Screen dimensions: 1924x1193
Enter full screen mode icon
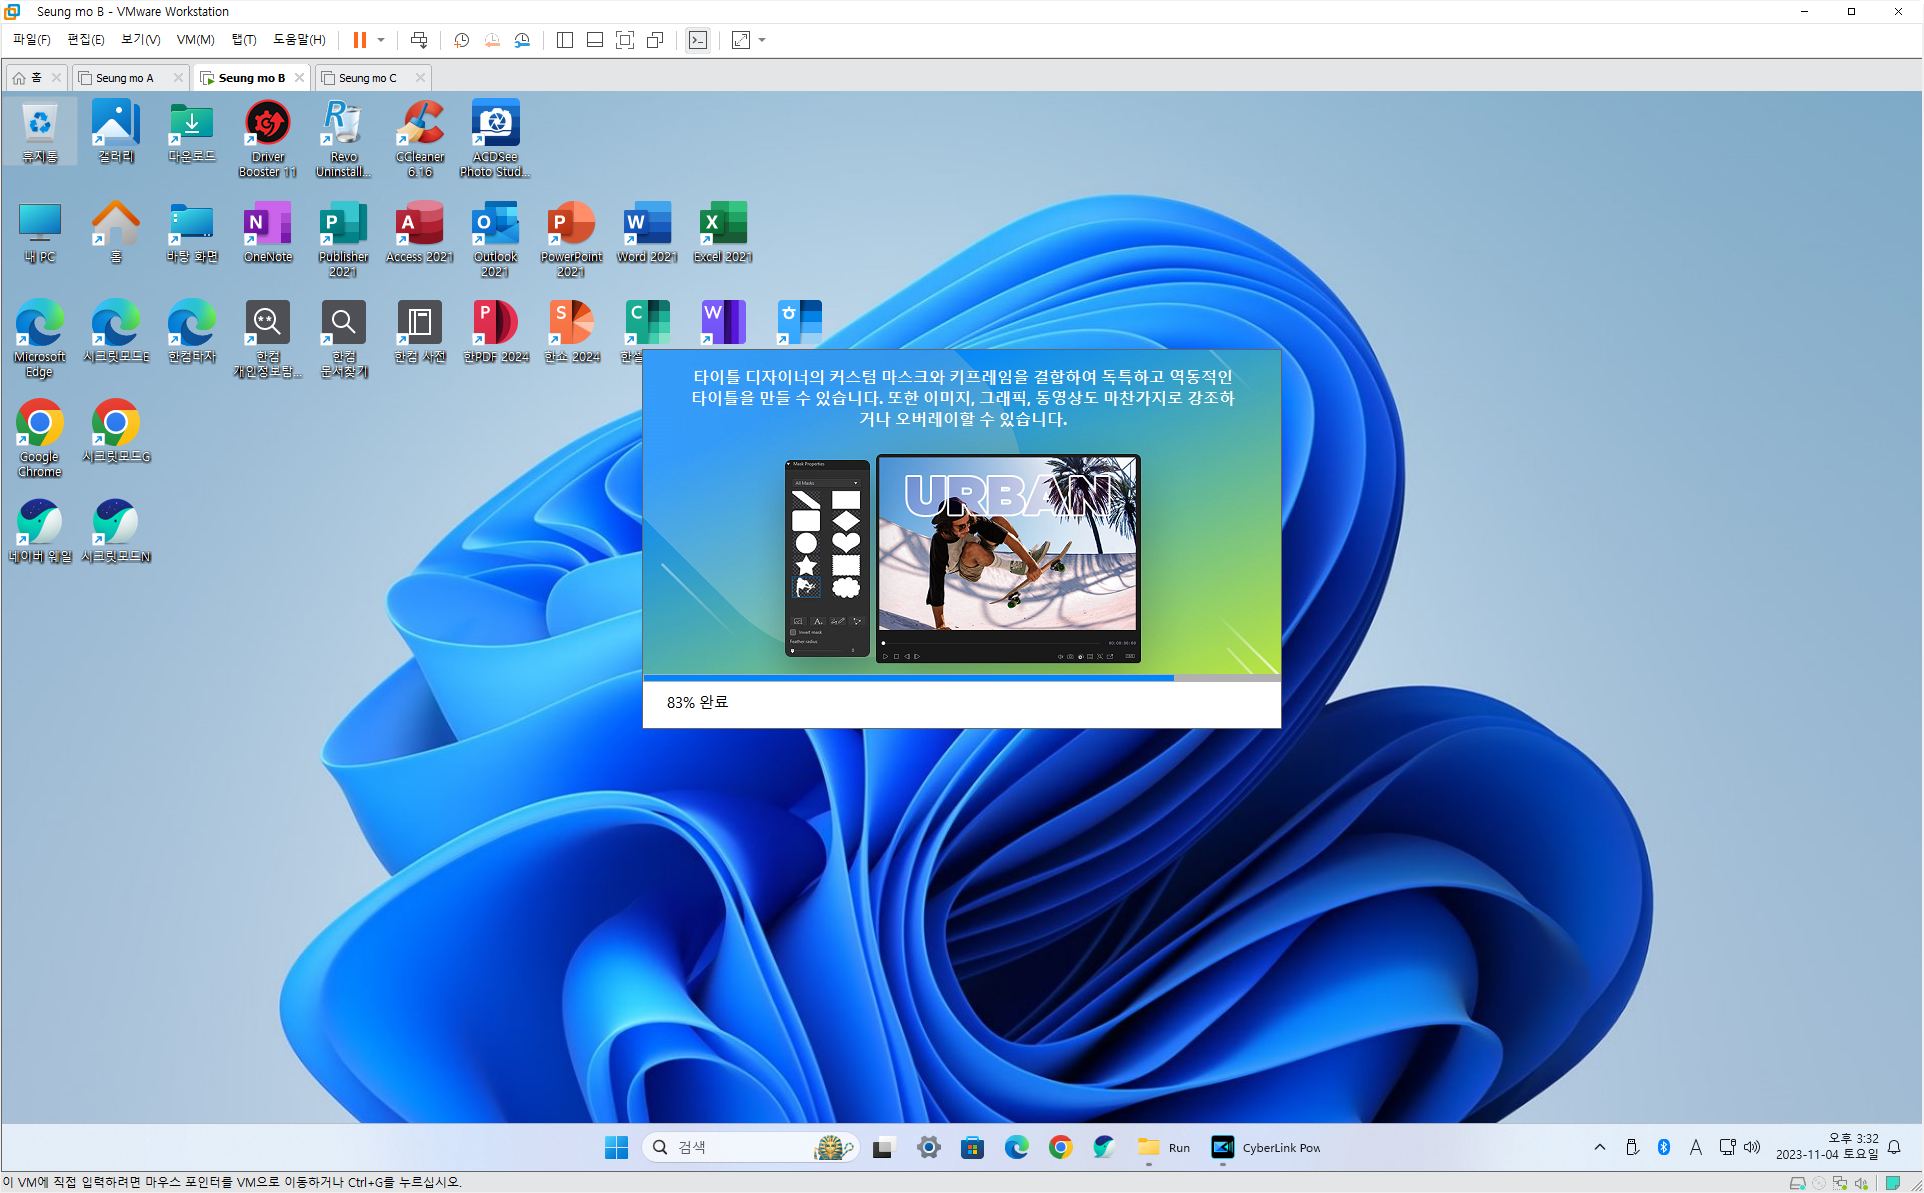pyautogui.click(x=625, y=40)
